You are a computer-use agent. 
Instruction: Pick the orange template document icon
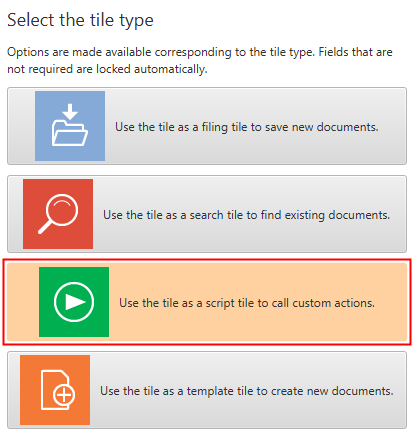tap(55, 390)
